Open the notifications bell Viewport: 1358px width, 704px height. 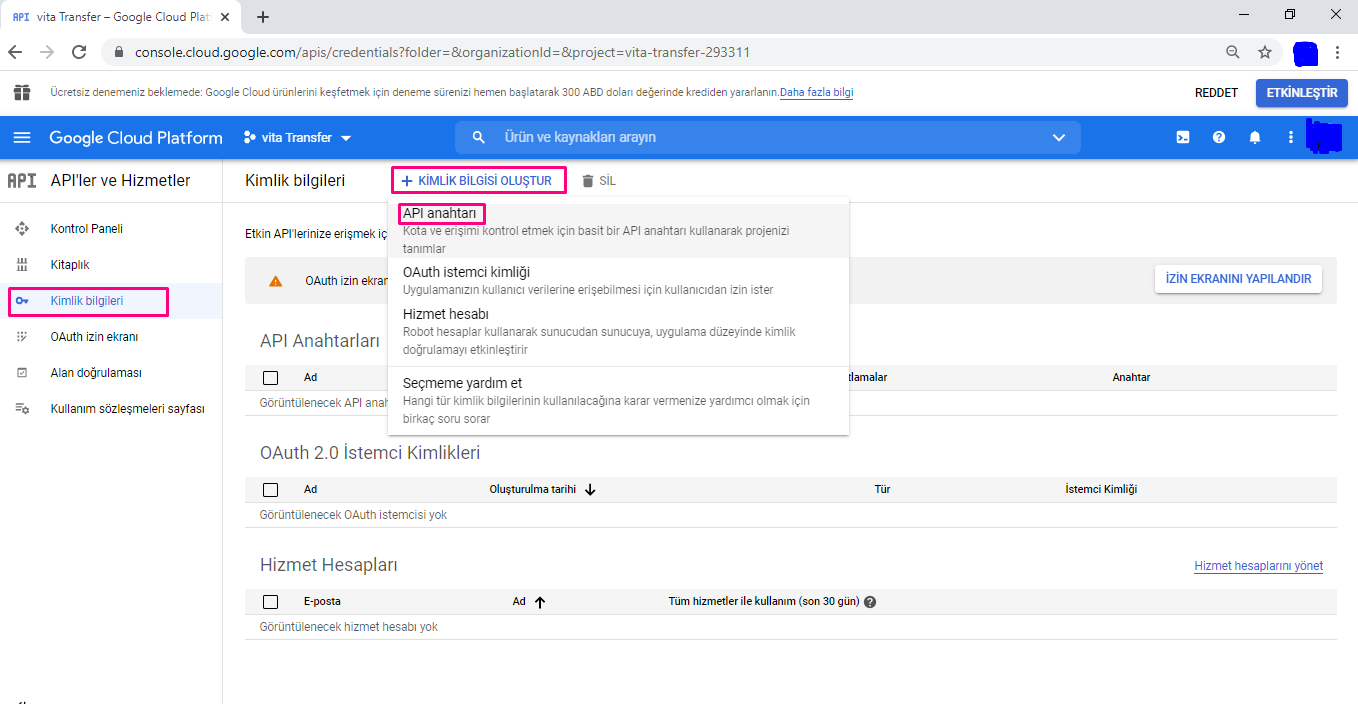pos(1255,138)
